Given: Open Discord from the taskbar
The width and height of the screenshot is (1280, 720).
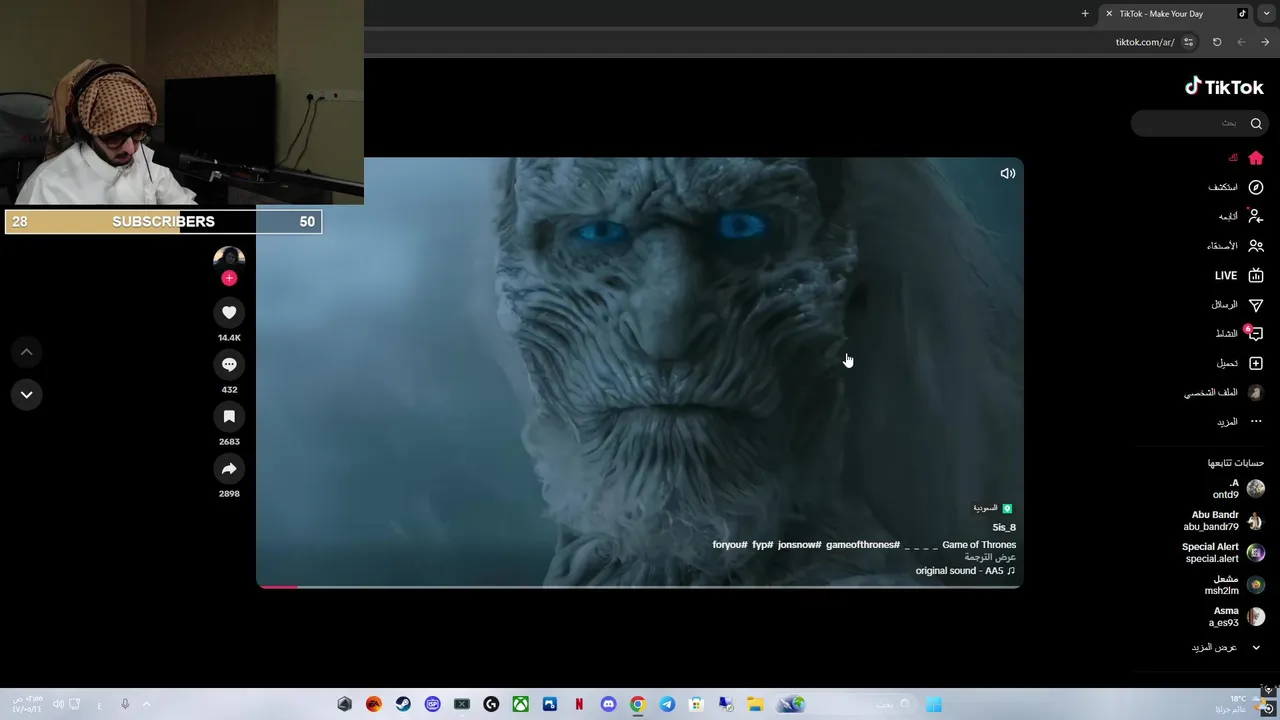Looking at the screenshot, I should [x=608, y=704].
